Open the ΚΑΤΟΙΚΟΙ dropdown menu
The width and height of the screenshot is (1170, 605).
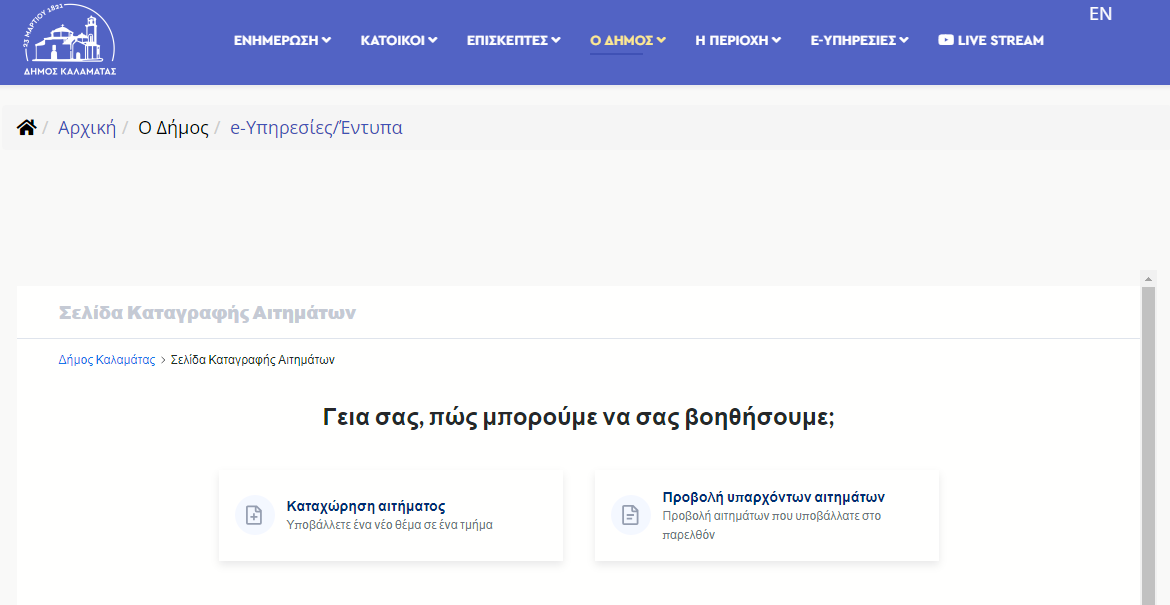(x=399, y=40)
